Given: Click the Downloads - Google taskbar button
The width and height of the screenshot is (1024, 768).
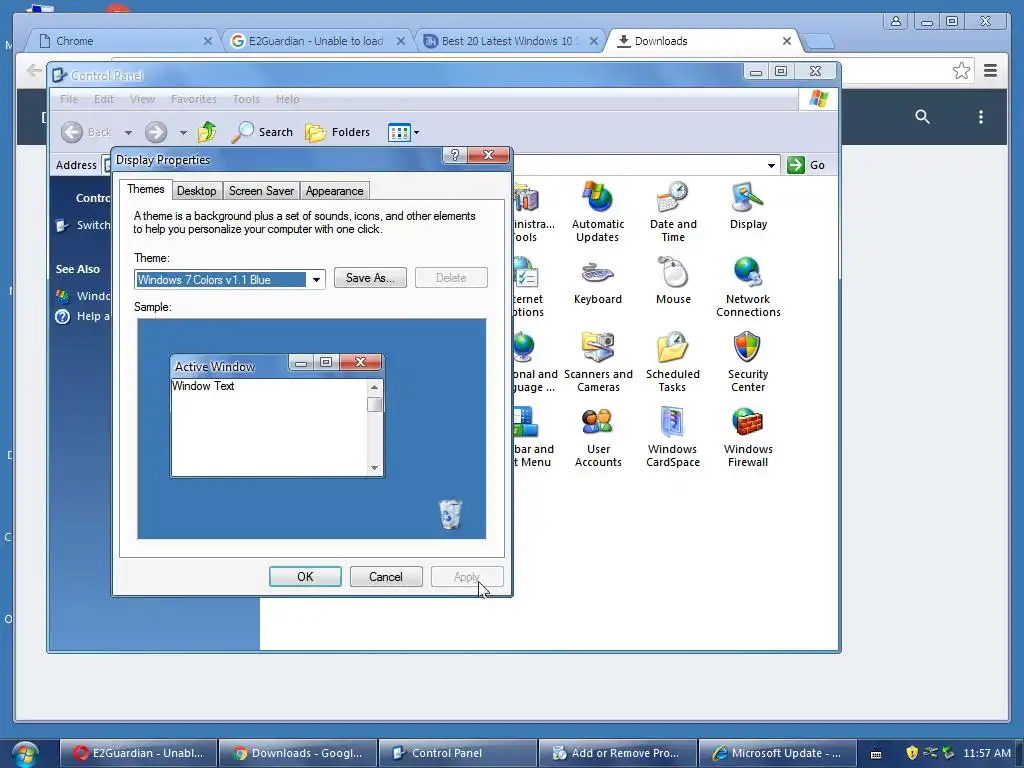Looking at the screenshot, I should 298,753.
